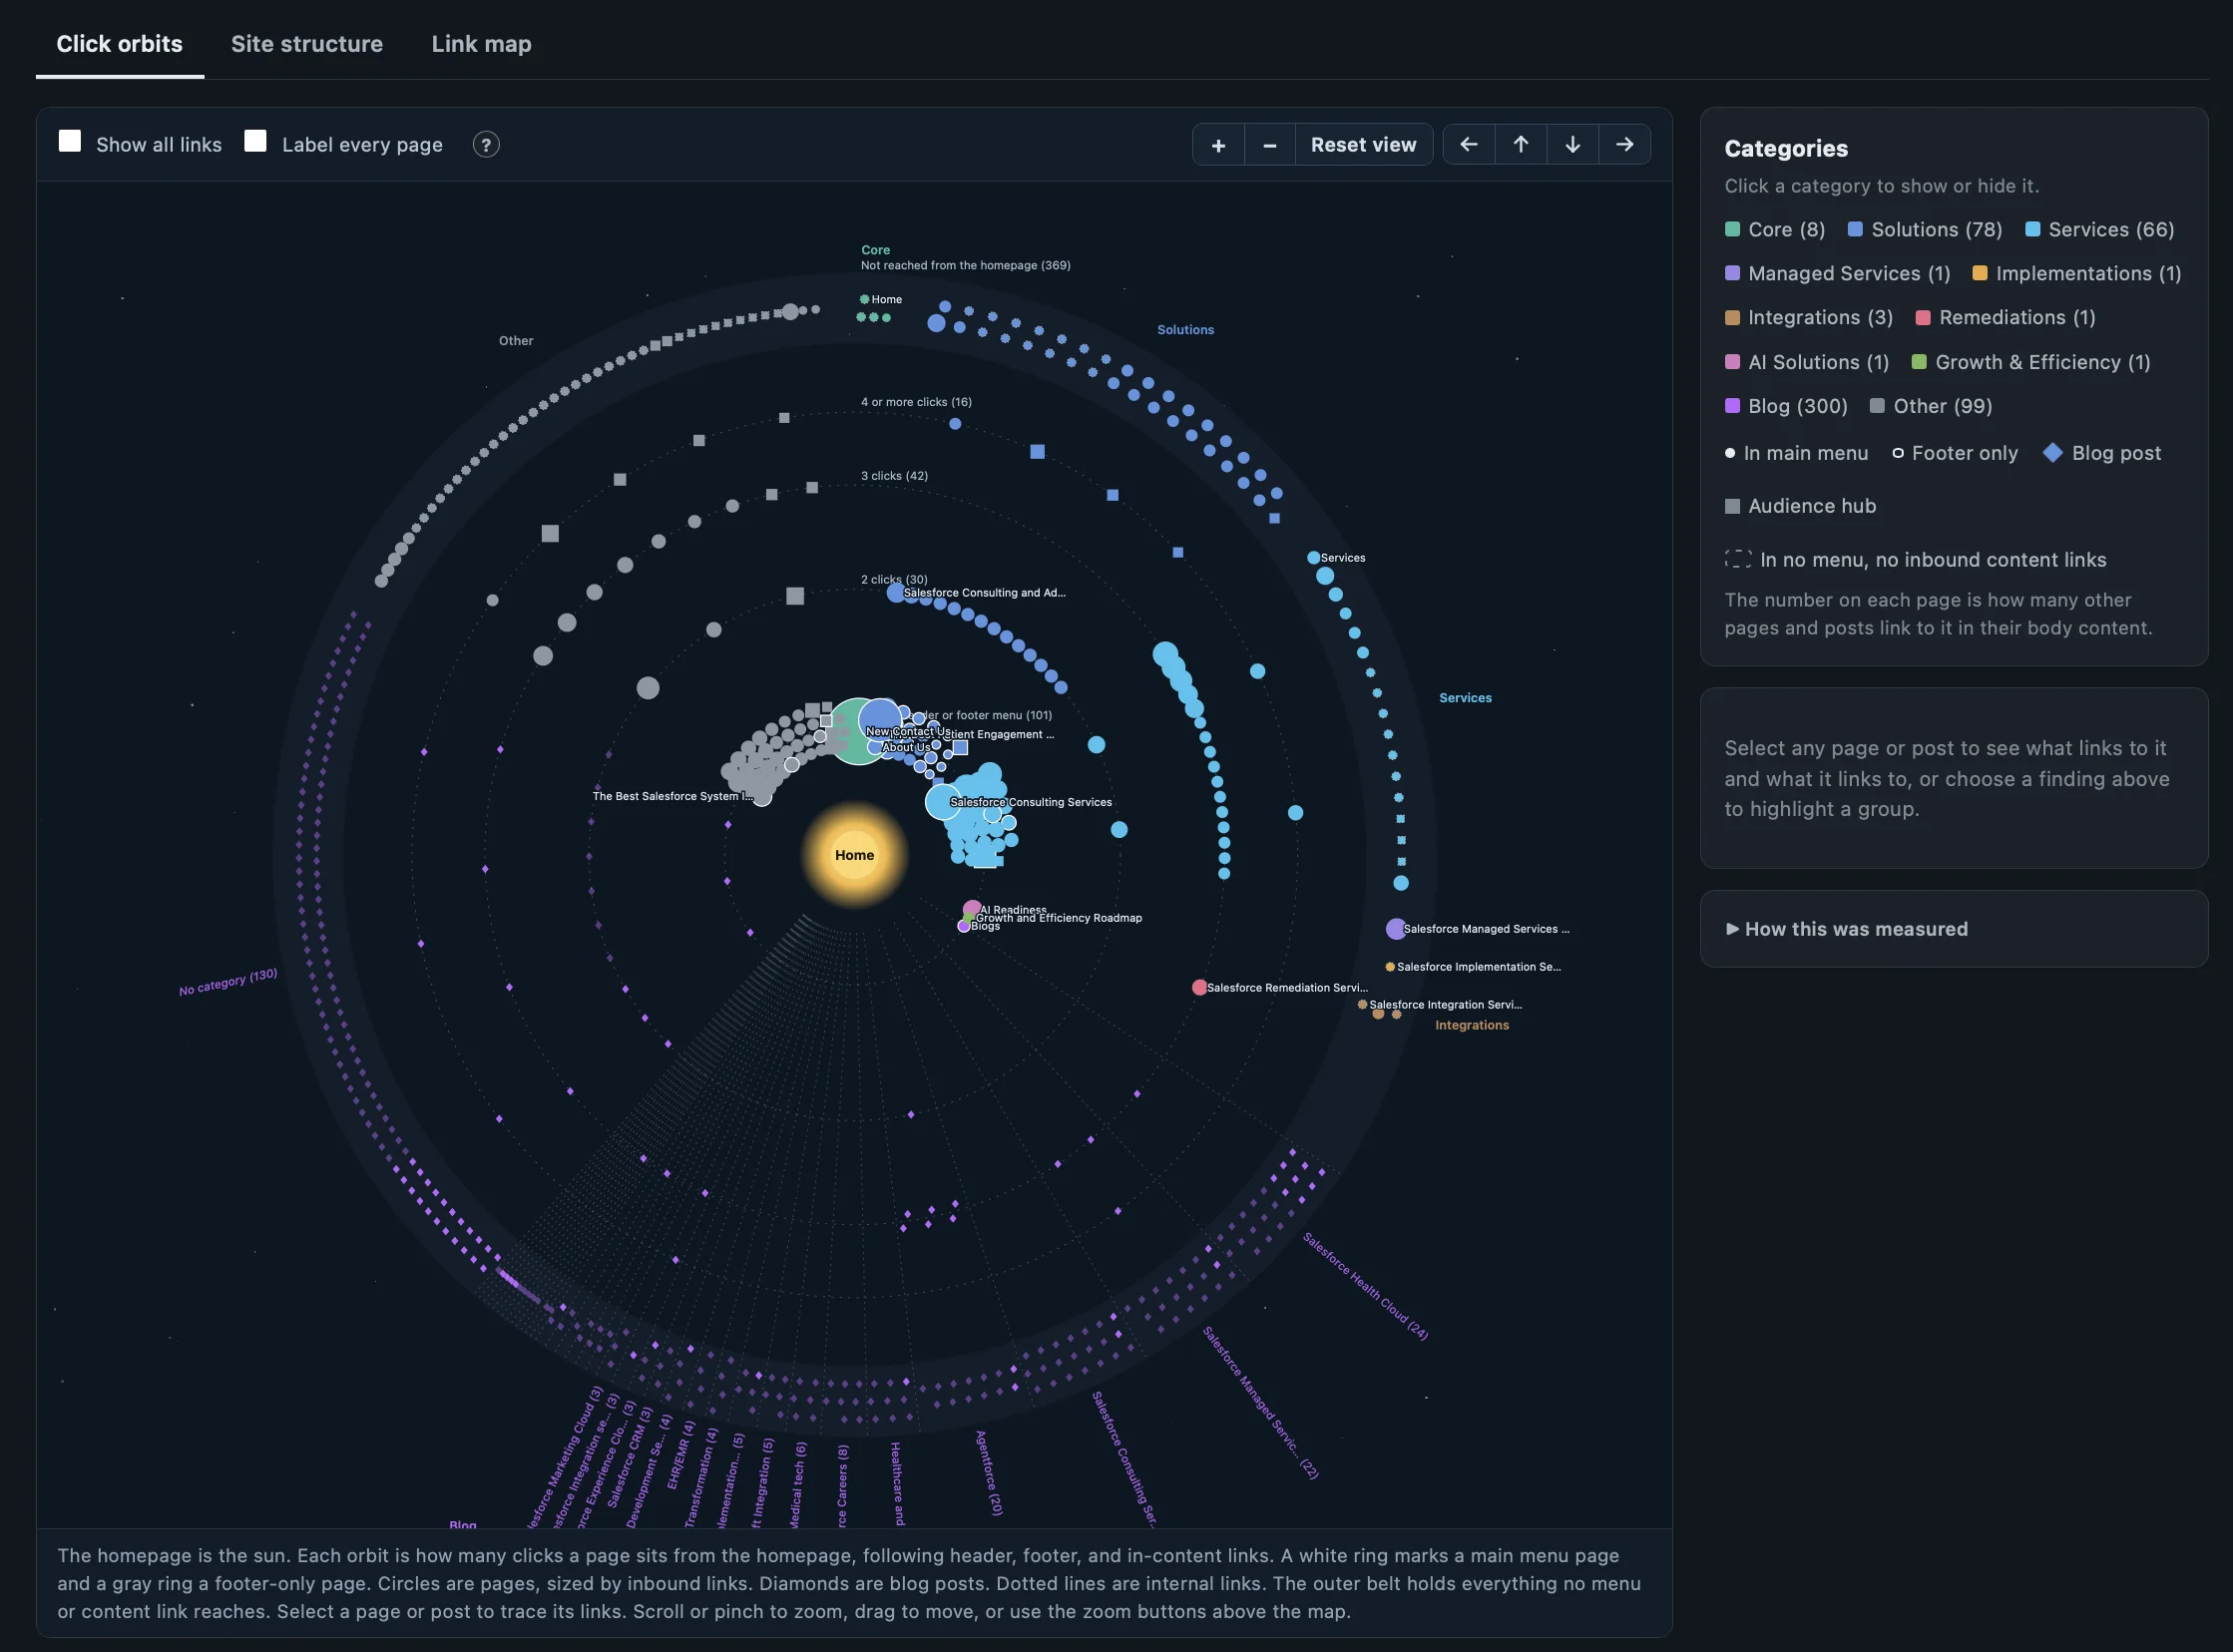Toggle the AI Solutions (1) category
Screen dimensions: 2233x1652
1807,362
